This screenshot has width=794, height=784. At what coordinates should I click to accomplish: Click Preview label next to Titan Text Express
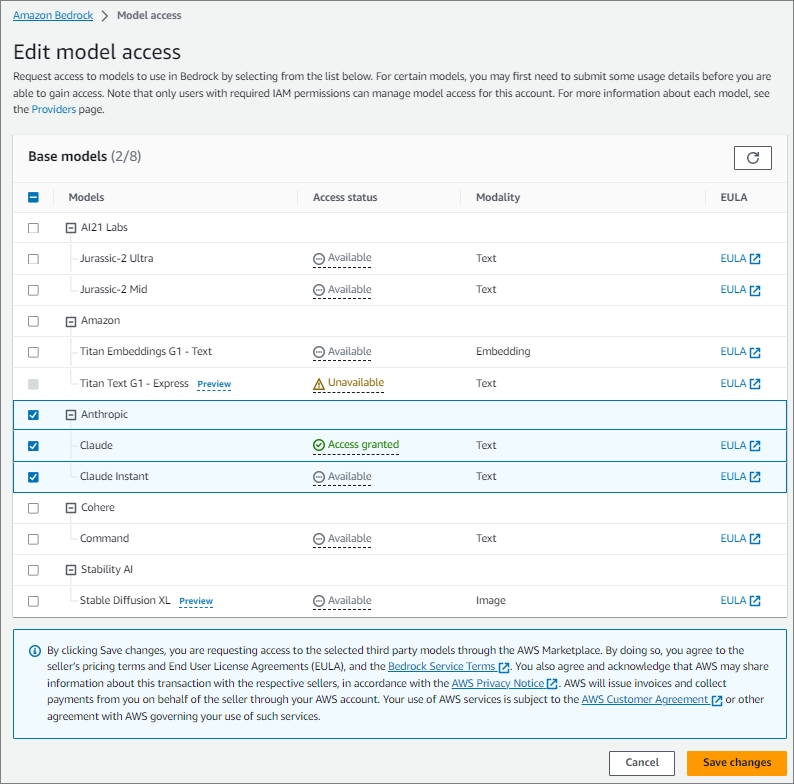pos(214,384)
